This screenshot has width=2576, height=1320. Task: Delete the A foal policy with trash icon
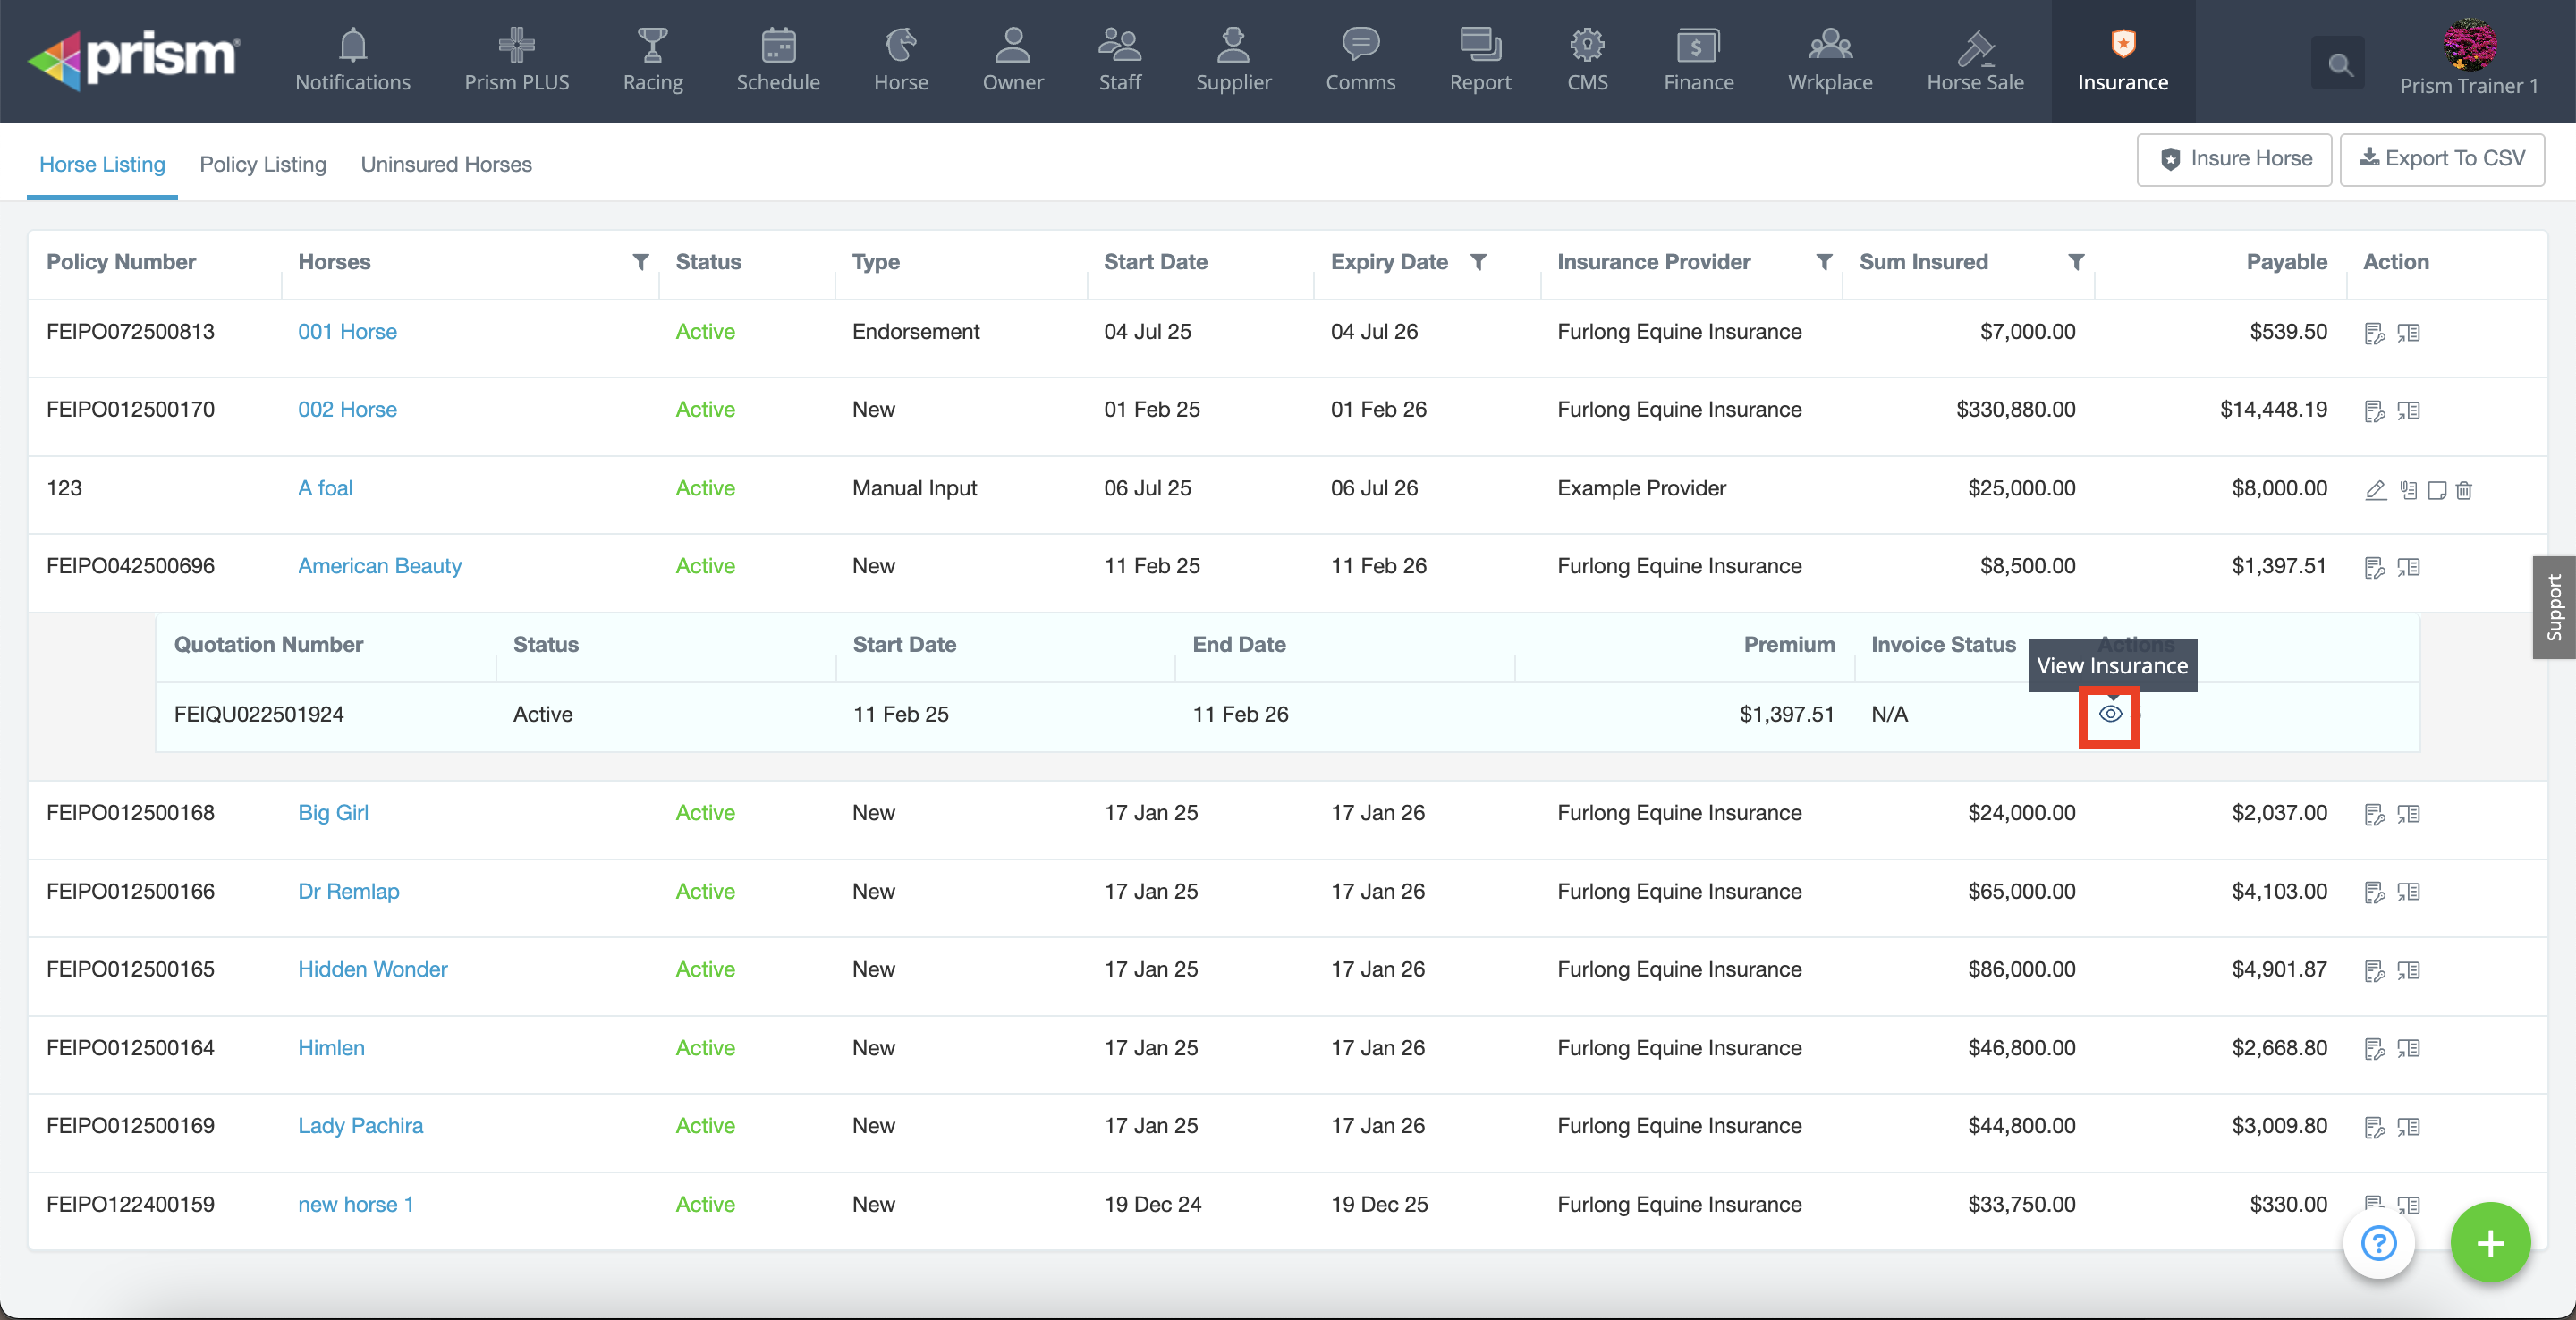tap(2464, 490)
